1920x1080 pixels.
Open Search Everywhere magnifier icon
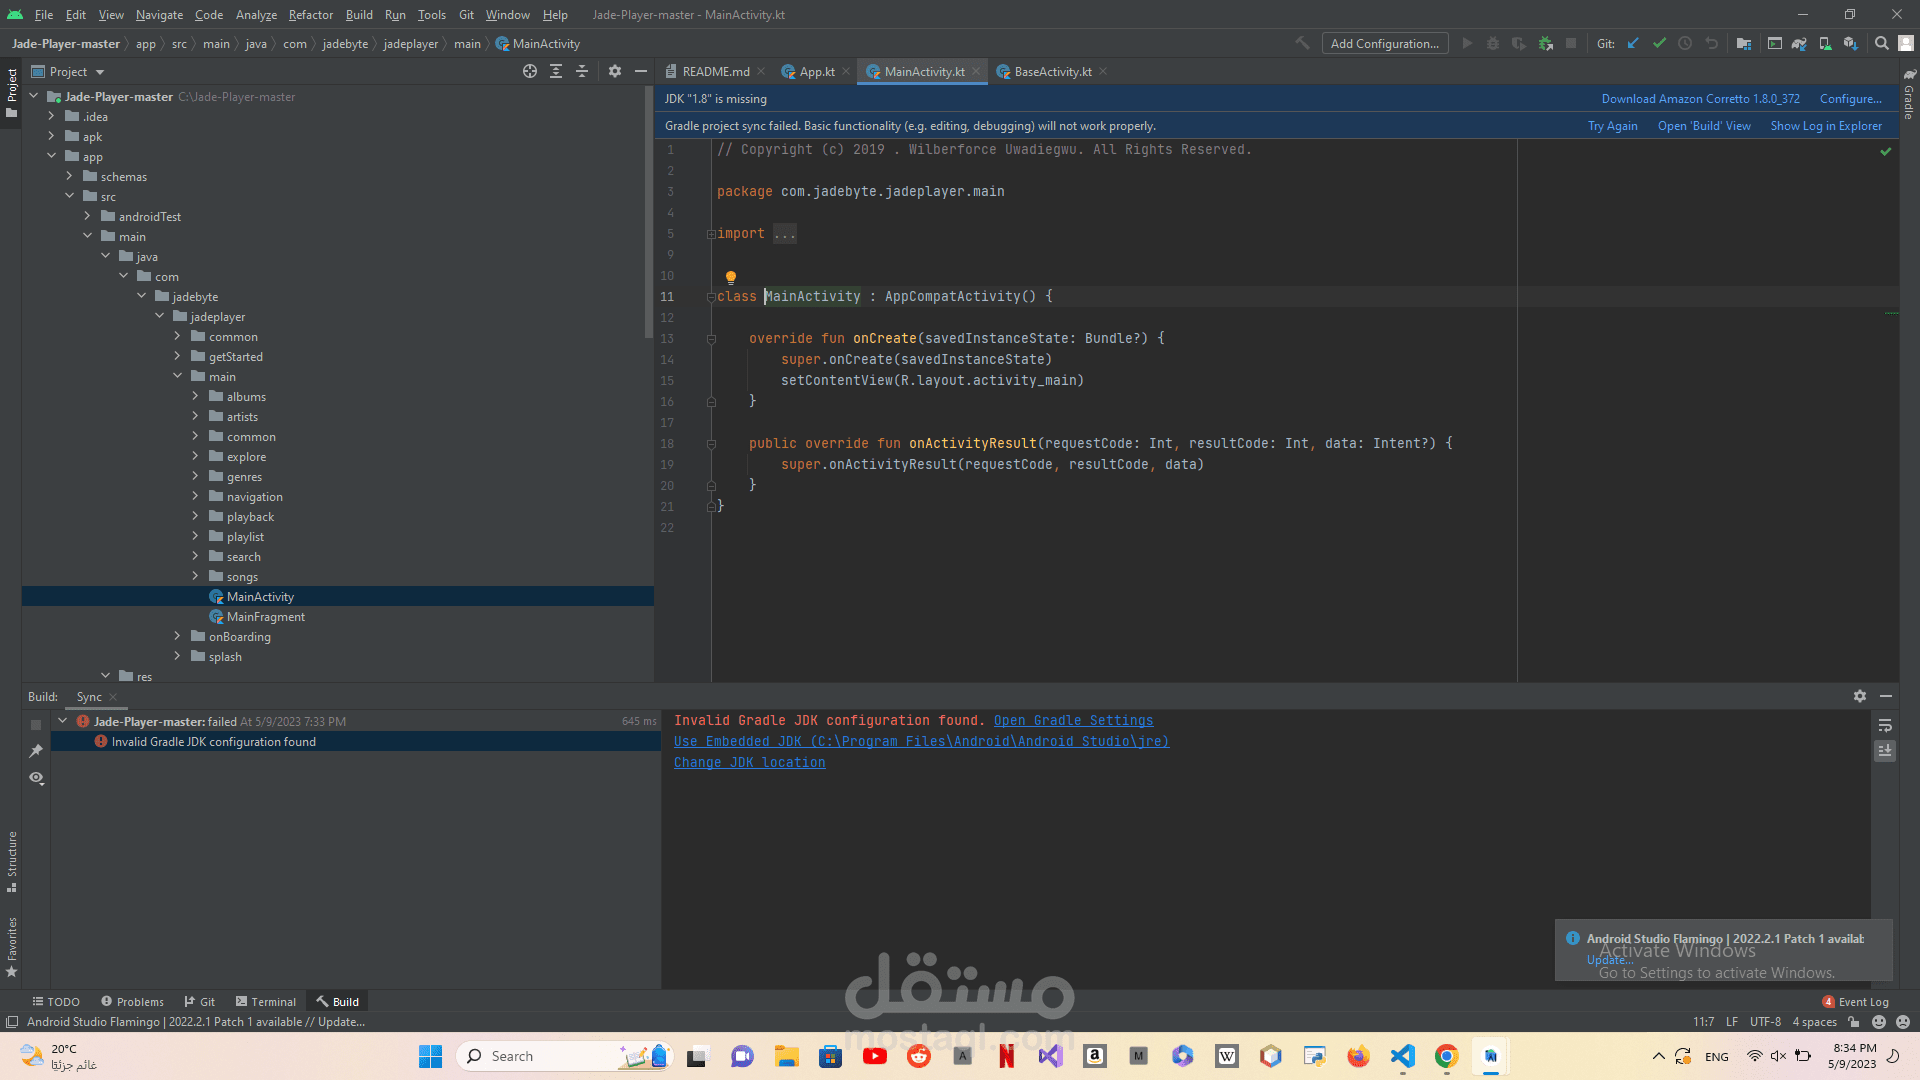[x=1881, y=43]
